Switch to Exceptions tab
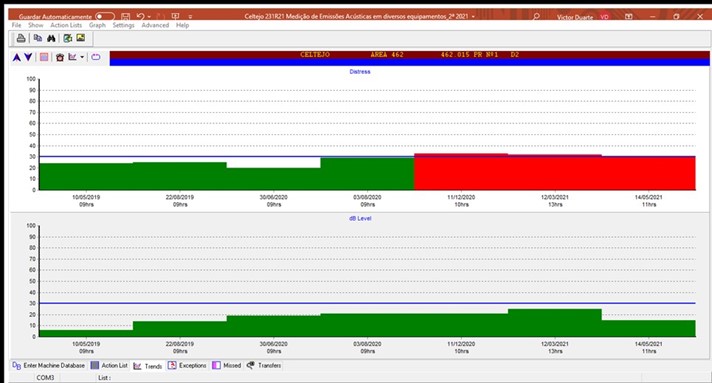The width and height of the screenshot is (712, 383). (x=187, y=365)
